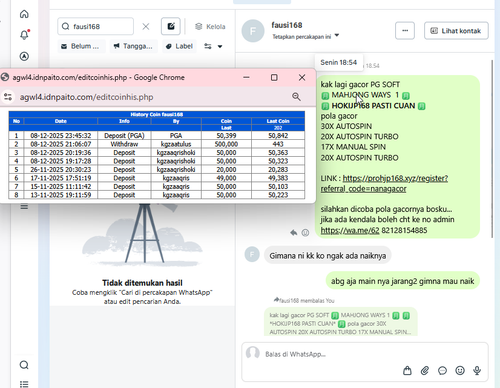Viewport: 500px width, 388px height.
Task: Expand the sort options dropdown arrow
Action: (220, 47)
